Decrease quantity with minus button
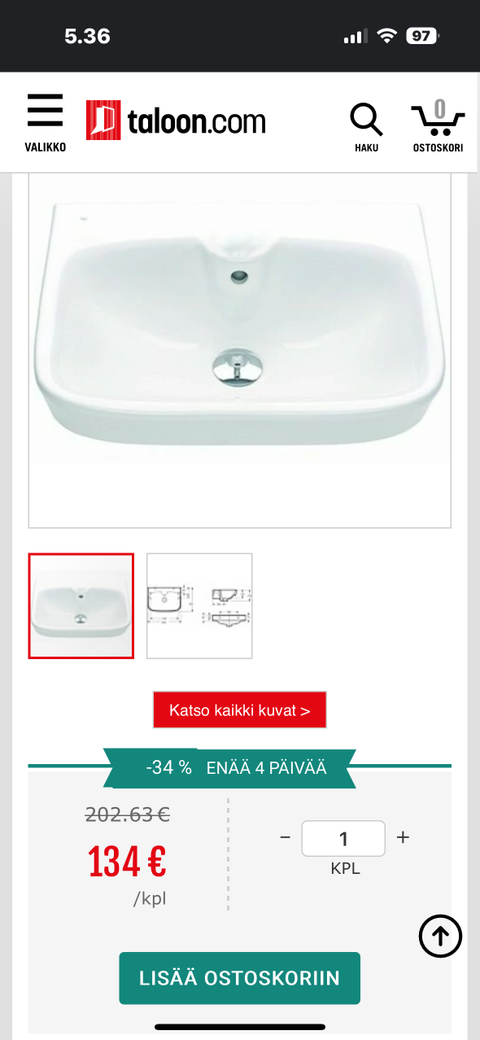This screenshot has width=480, height=1040. coord(285,838)
